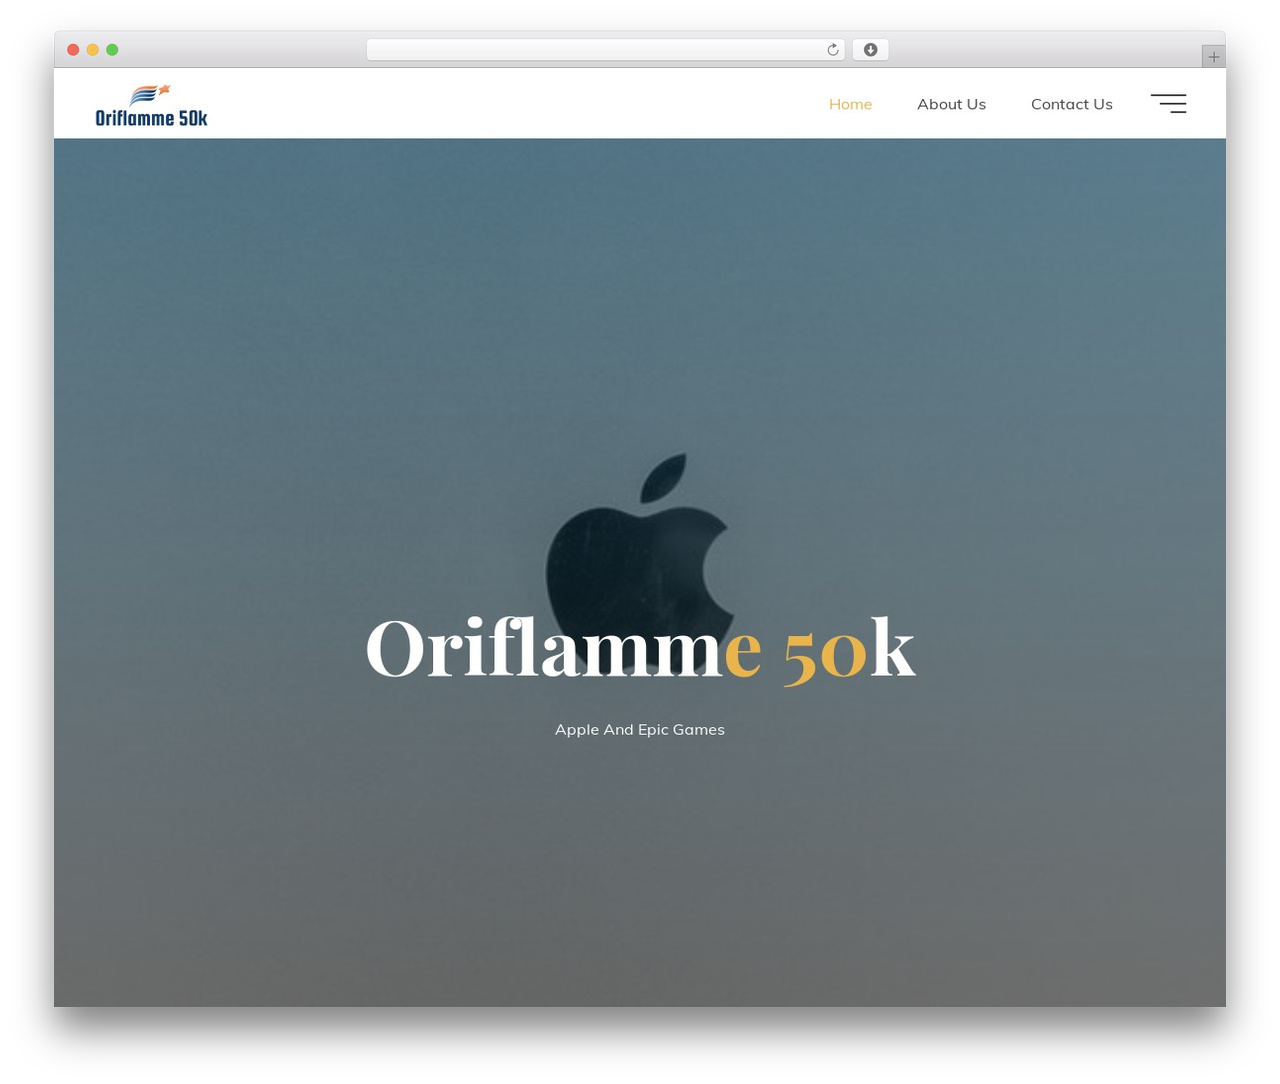Click the Oriflamme 50k logo
1280x1084 pixels.
tap(151, 105)
